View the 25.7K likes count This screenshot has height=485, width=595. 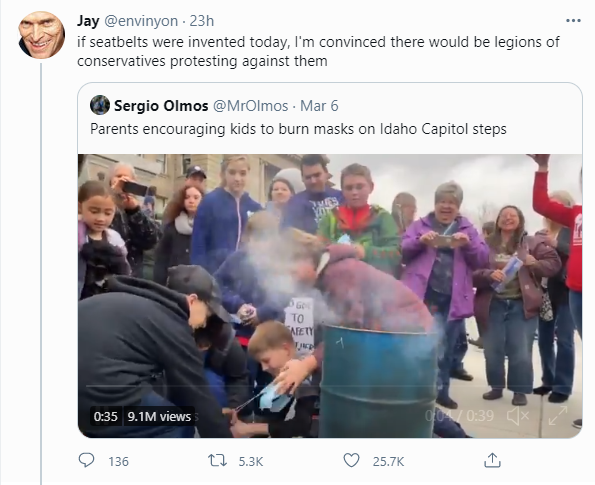pos(388,461)
